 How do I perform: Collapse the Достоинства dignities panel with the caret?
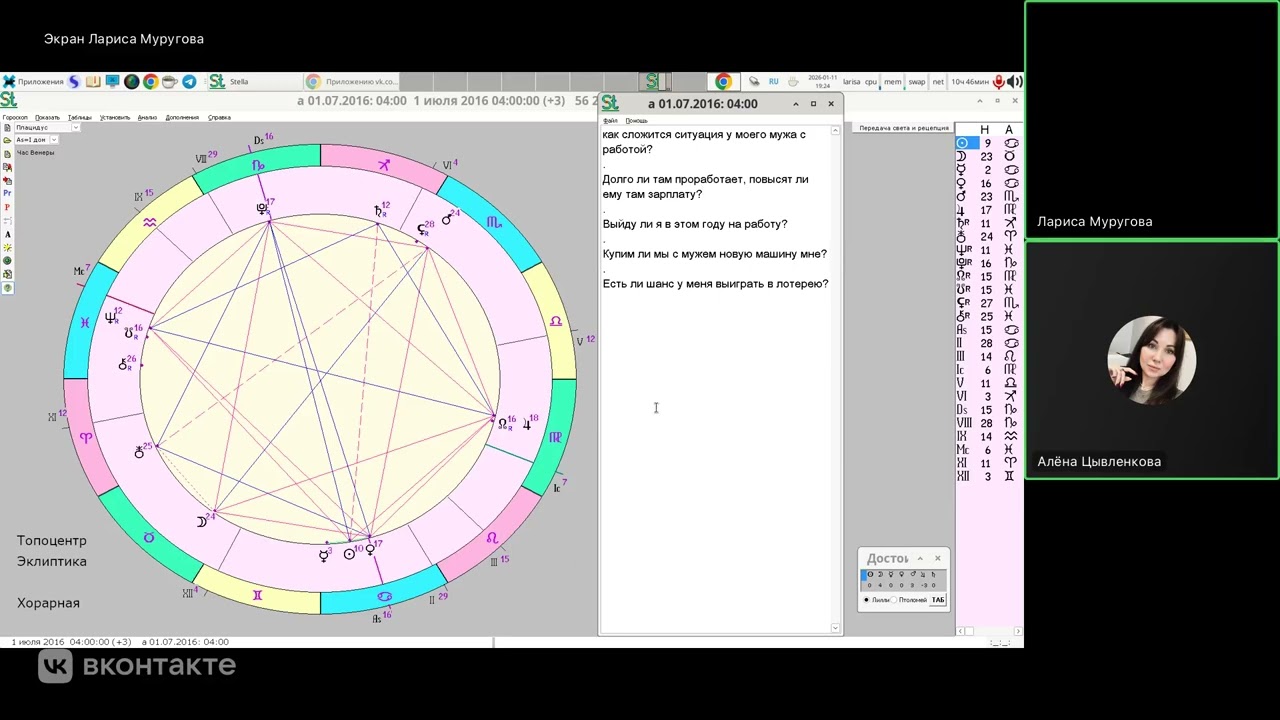pyautogui.click(x=920, y=558)
